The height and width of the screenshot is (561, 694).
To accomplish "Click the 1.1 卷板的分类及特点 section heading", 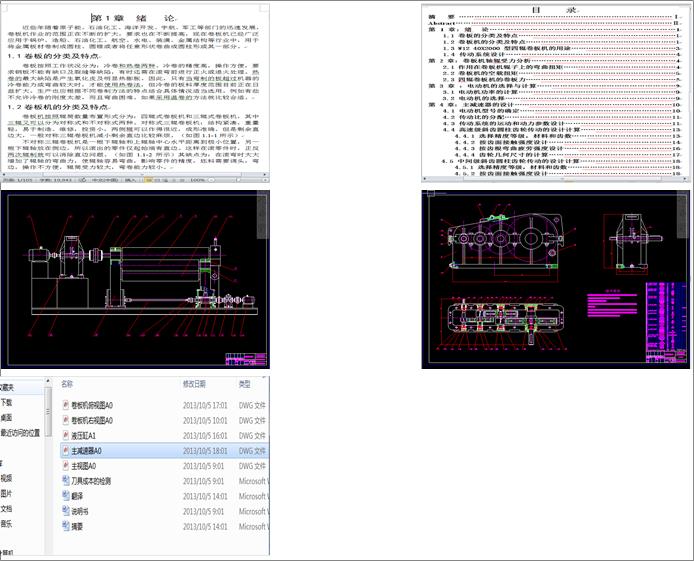I will pyautogui.click(x=54, y=56).
